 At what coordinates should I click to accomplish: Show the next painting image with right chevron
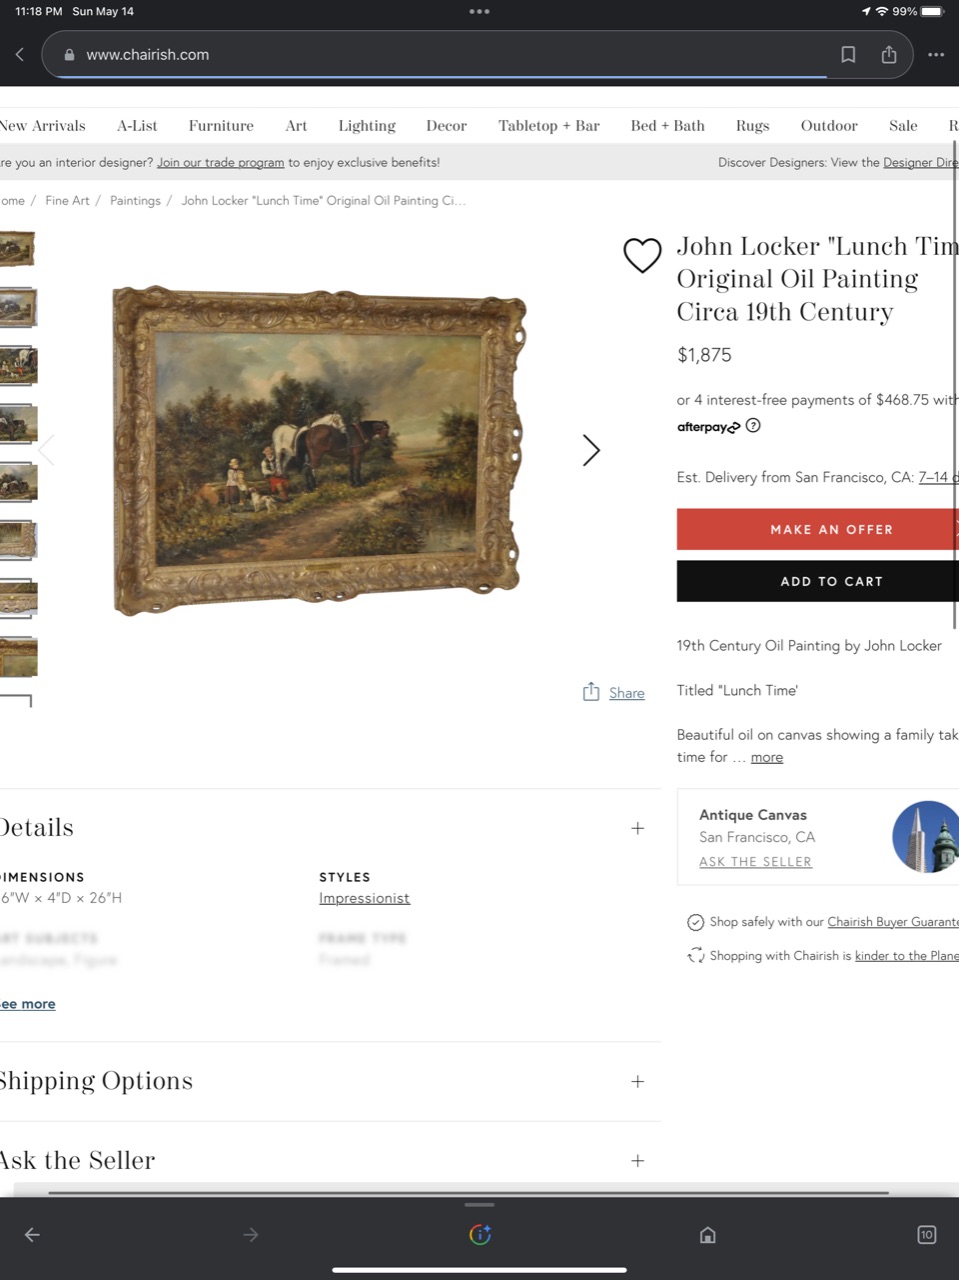point(591,450)
